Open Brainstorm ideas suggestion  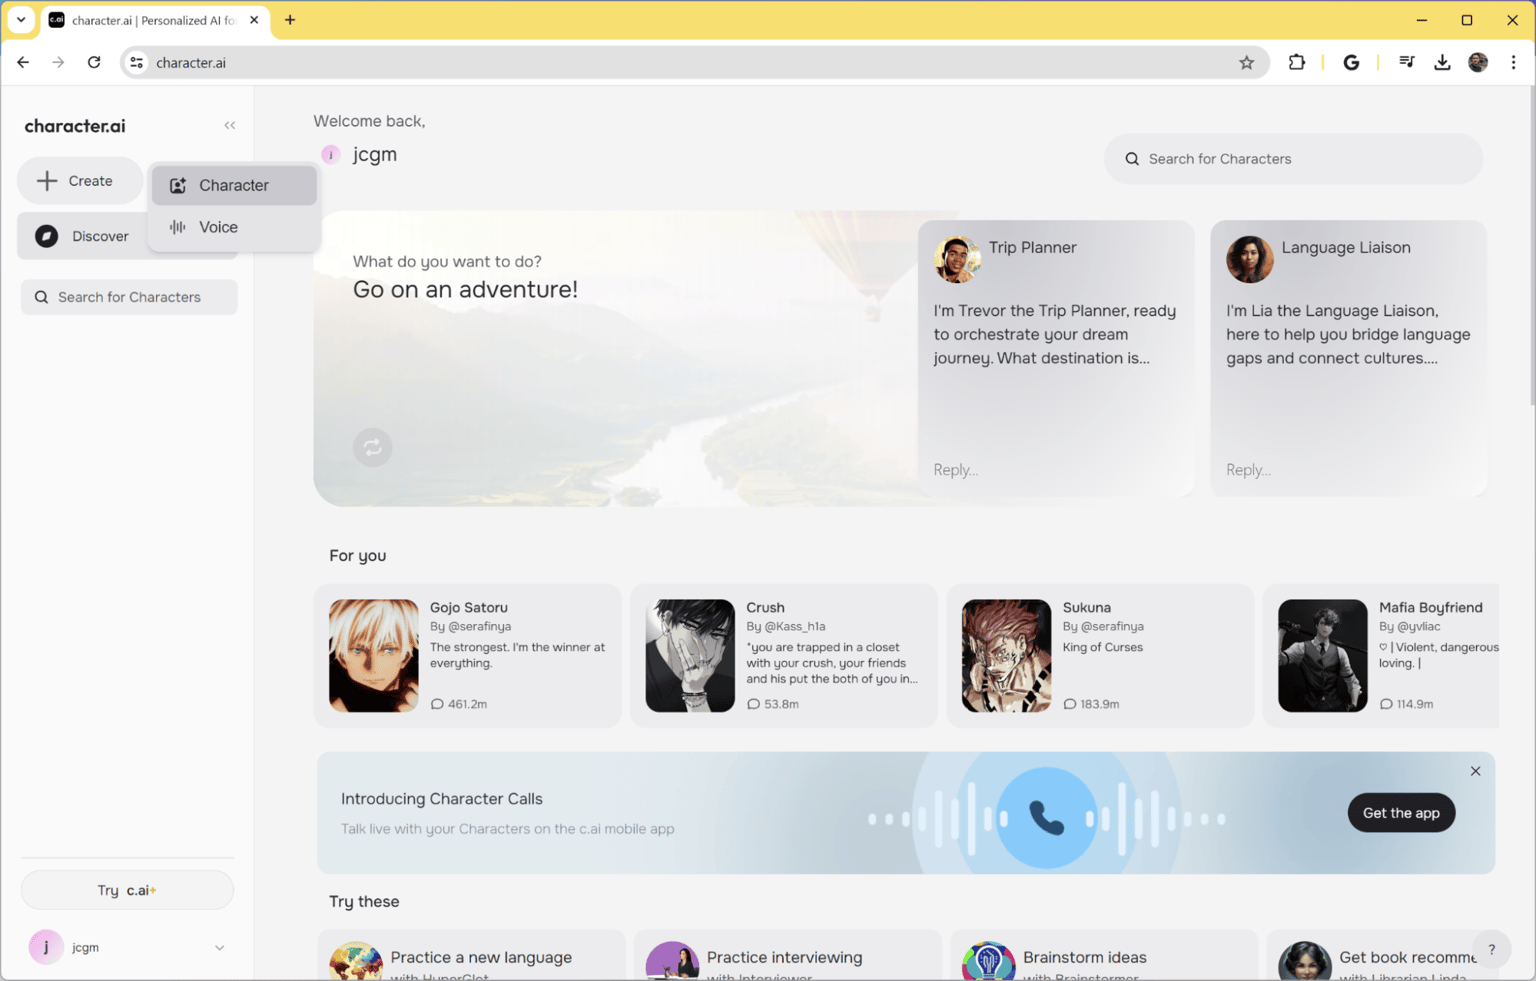tap(1103, 956)
